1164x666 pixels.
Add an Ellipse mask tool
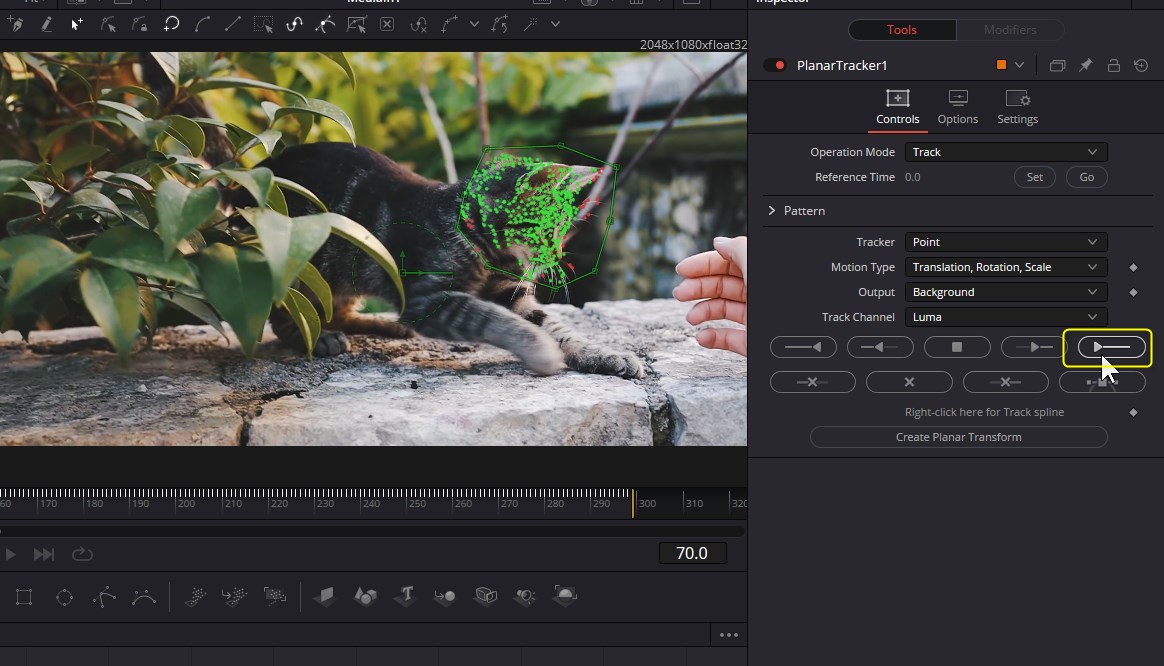65,597
